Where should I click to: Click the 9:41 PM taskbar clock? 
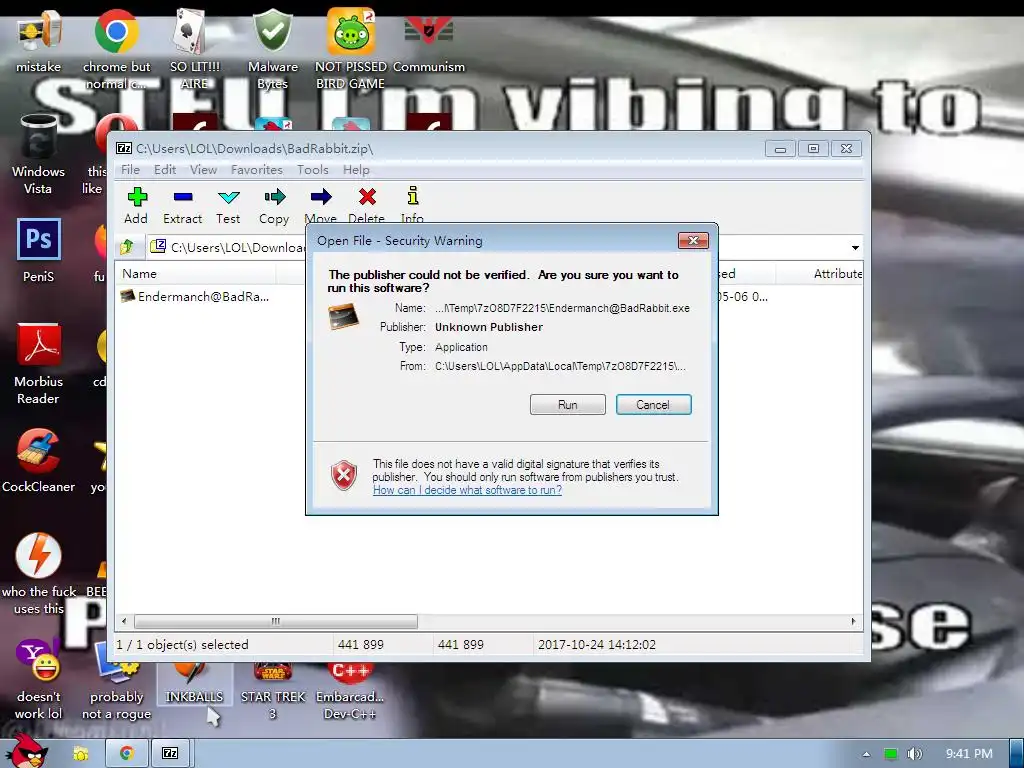click(x=968, y=754)
